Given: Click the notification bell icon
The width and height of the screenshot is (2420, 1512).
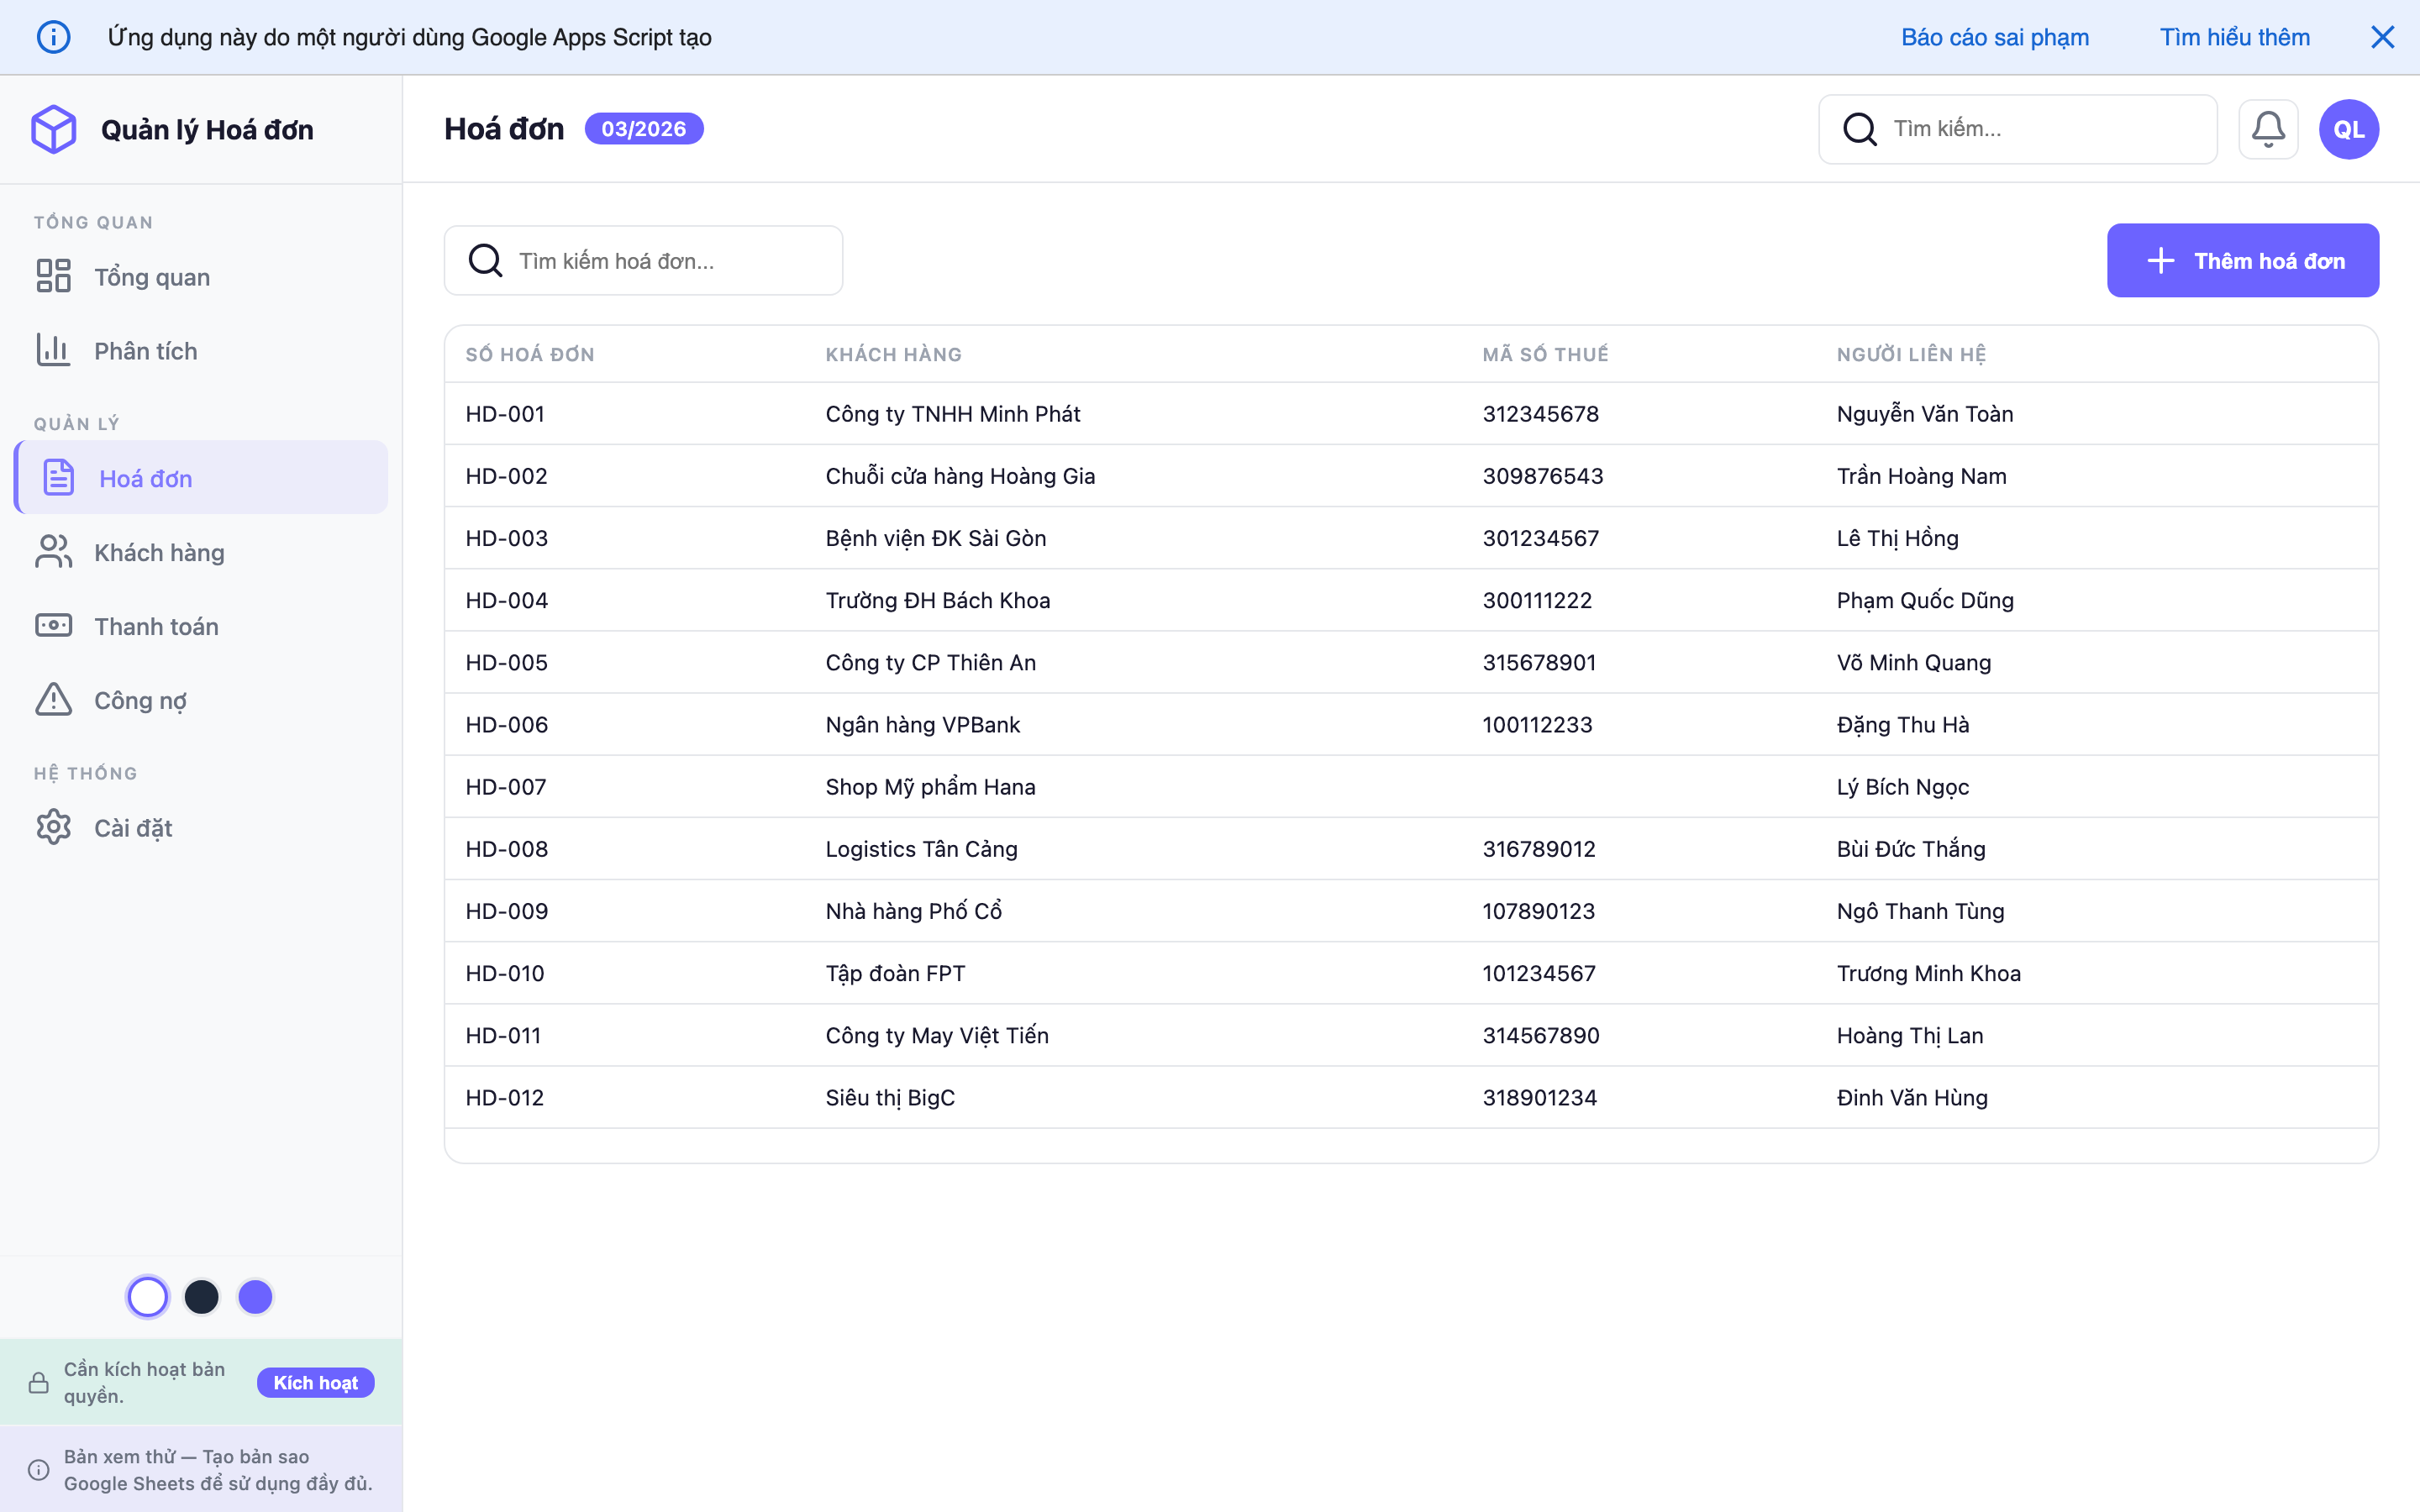Looking at the screenshot, I should click(x=2268, y=128).
